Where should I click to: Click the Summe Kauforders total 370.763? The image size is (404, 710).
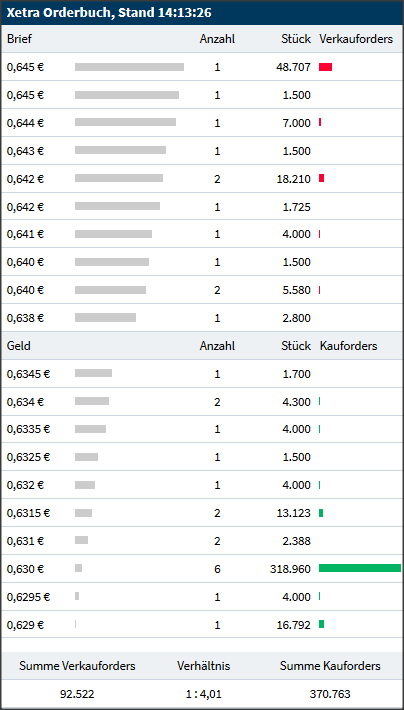pyautogui.click(x=330, y=694)
